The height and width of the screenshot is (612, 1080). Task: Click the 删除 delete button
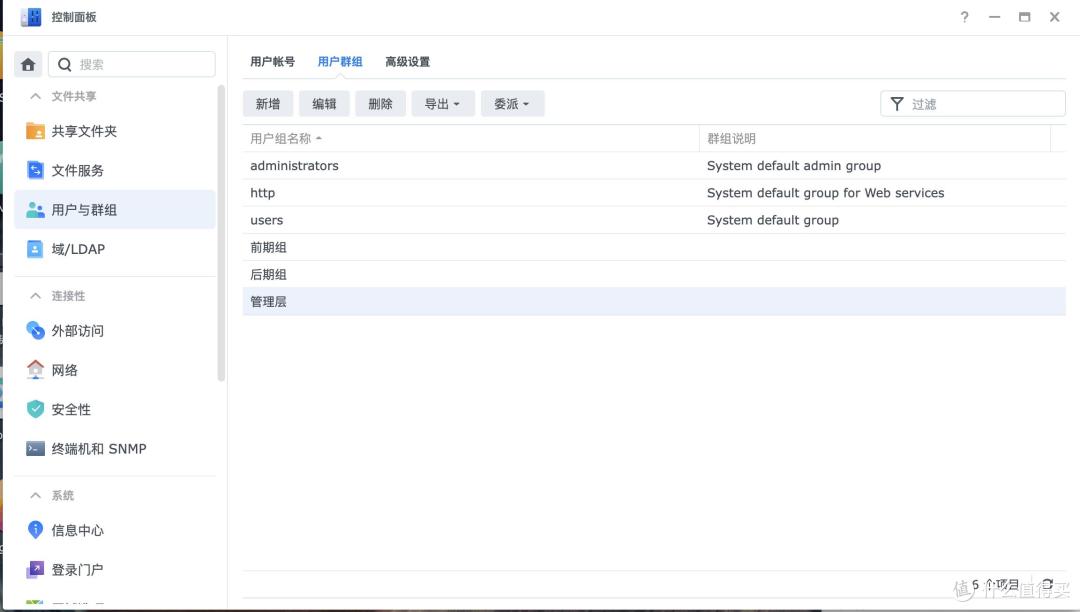[x=380, y=104]
